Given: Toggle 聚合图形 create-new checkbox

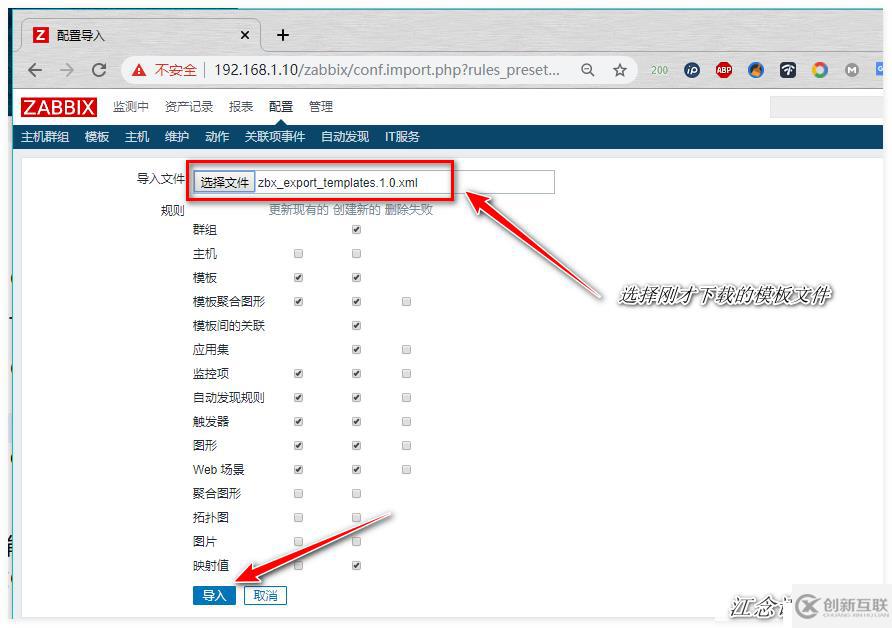Looking at the screenshot, I should [356, 494].
